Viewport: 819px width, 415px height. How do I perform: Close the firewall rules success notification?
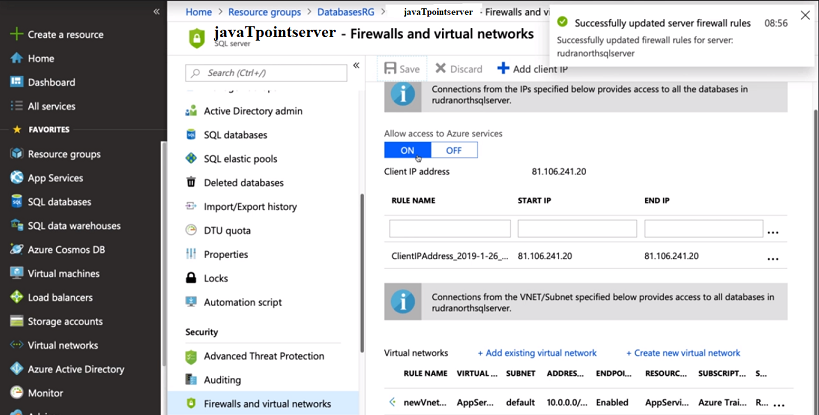[x=805, y=16]
